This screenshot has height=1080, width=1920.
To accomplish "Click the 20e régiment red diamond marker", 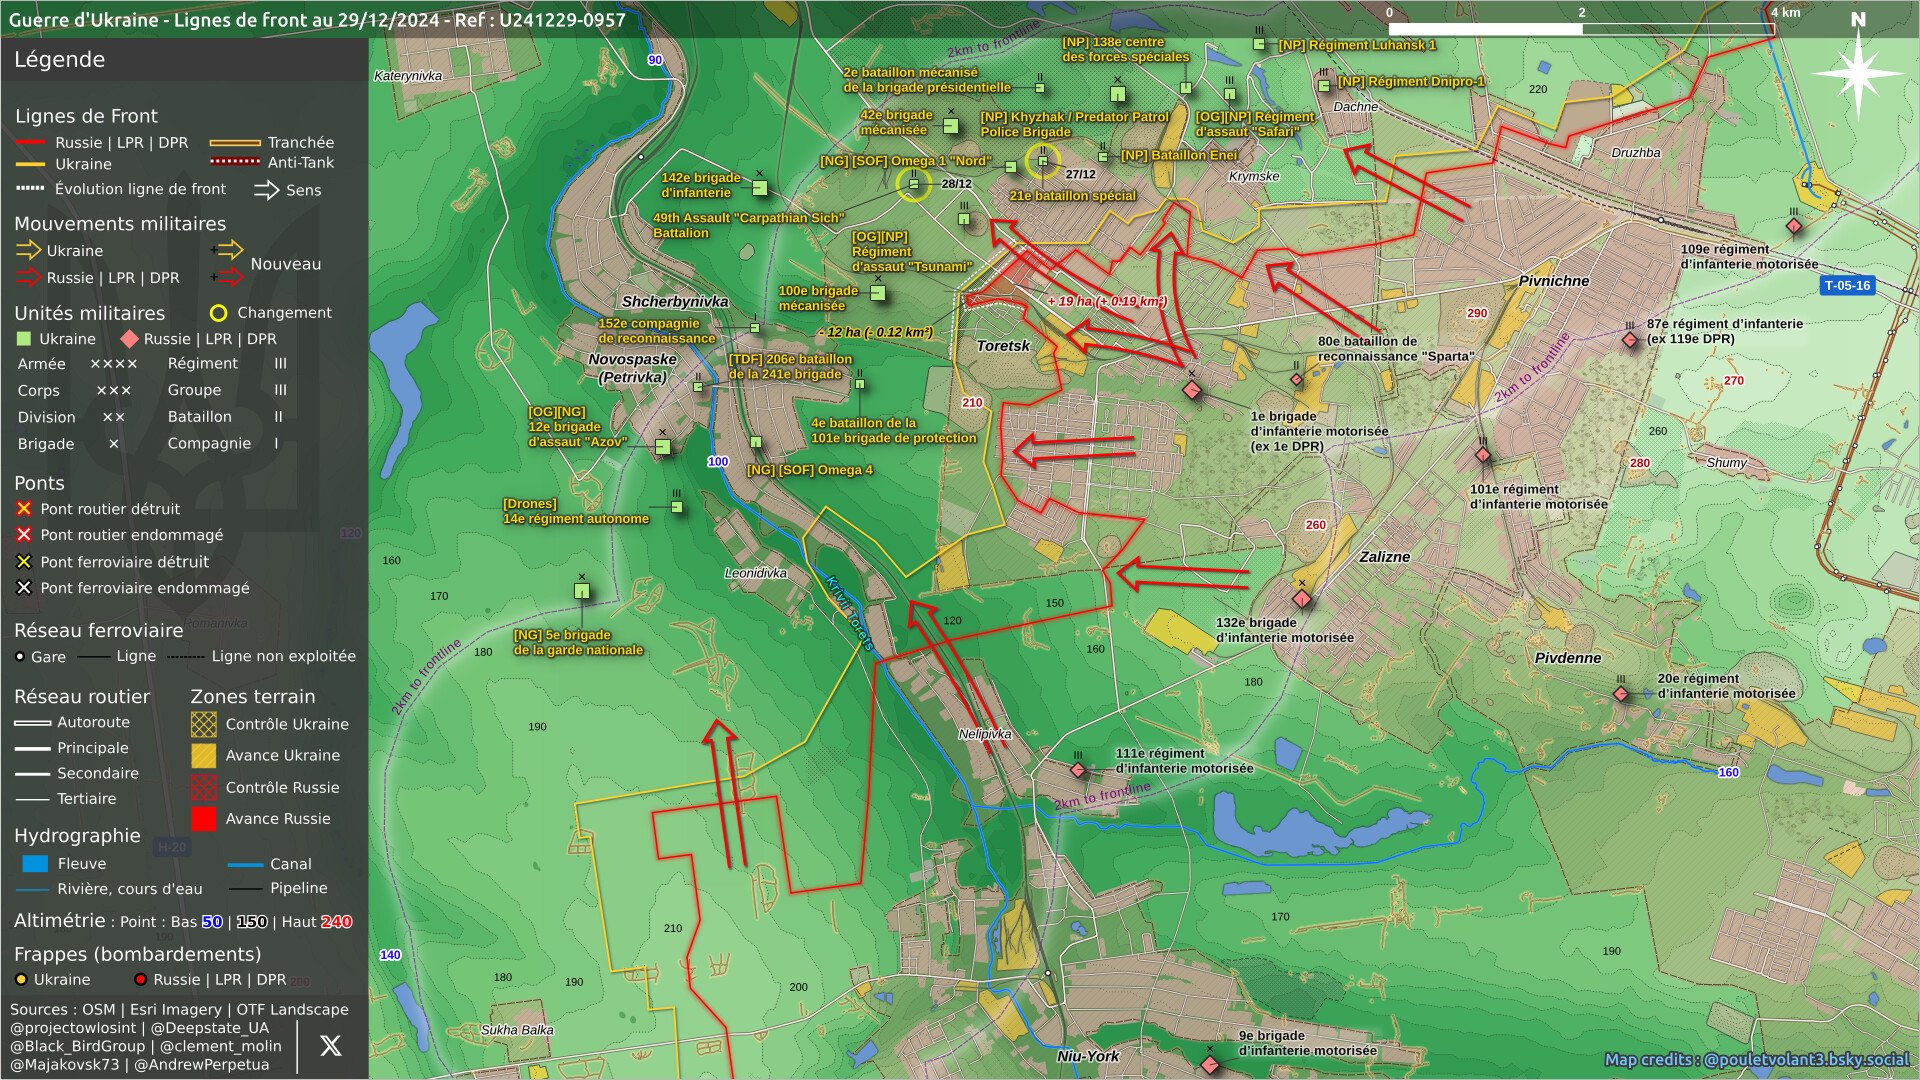I will pos(1621,694).
